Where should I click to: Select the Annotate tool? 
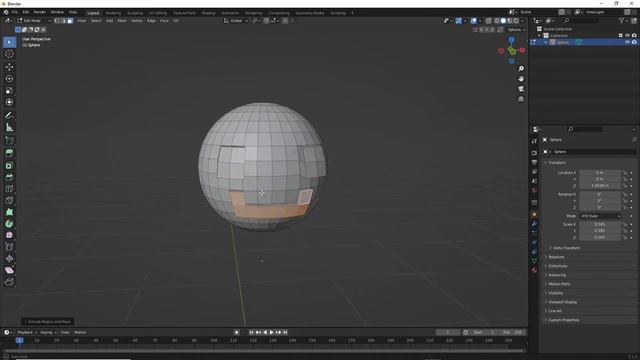coord(9,116)
